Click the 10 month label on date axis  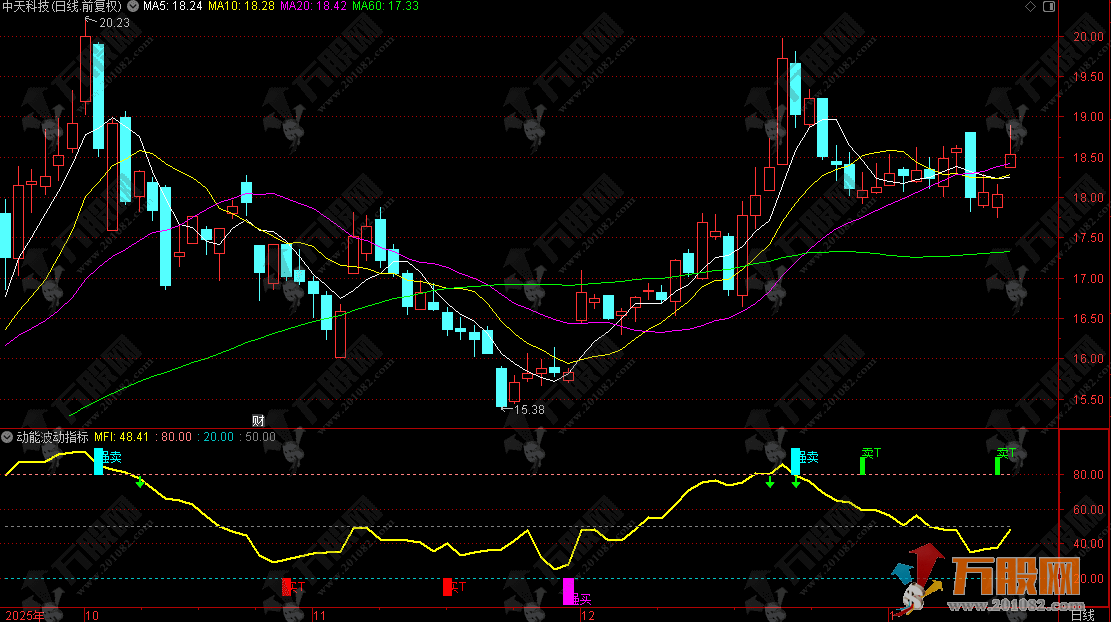[92, 615]
